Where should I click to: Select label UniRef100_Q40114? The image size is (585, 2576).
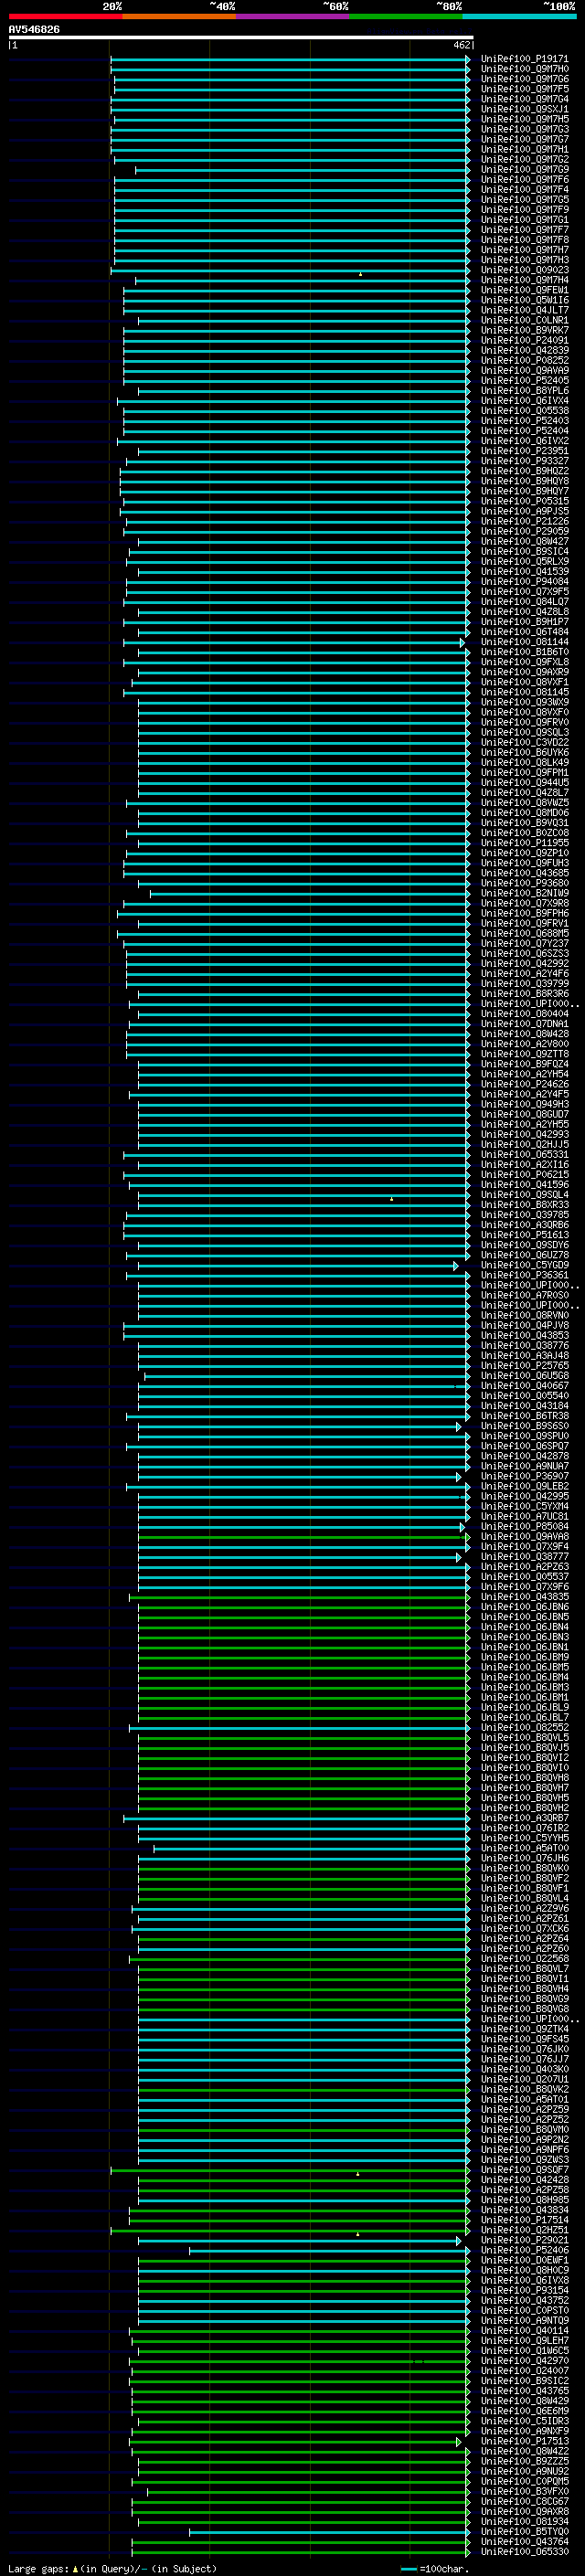[524, 2330]
